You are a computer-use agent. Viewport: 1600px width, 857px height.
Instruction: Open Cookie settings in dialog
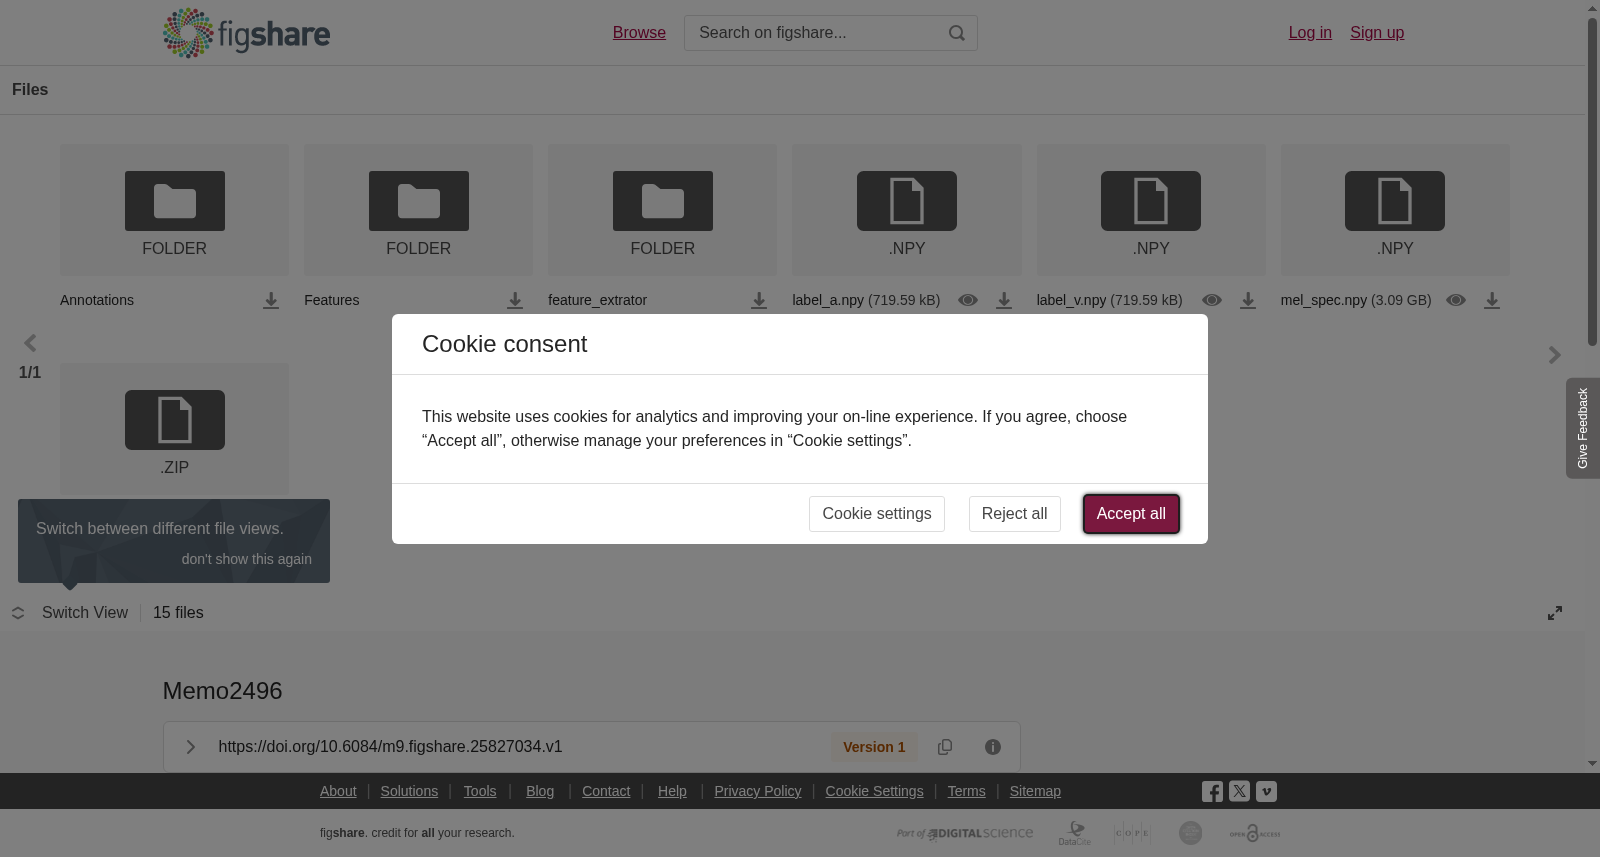[877, 514]
